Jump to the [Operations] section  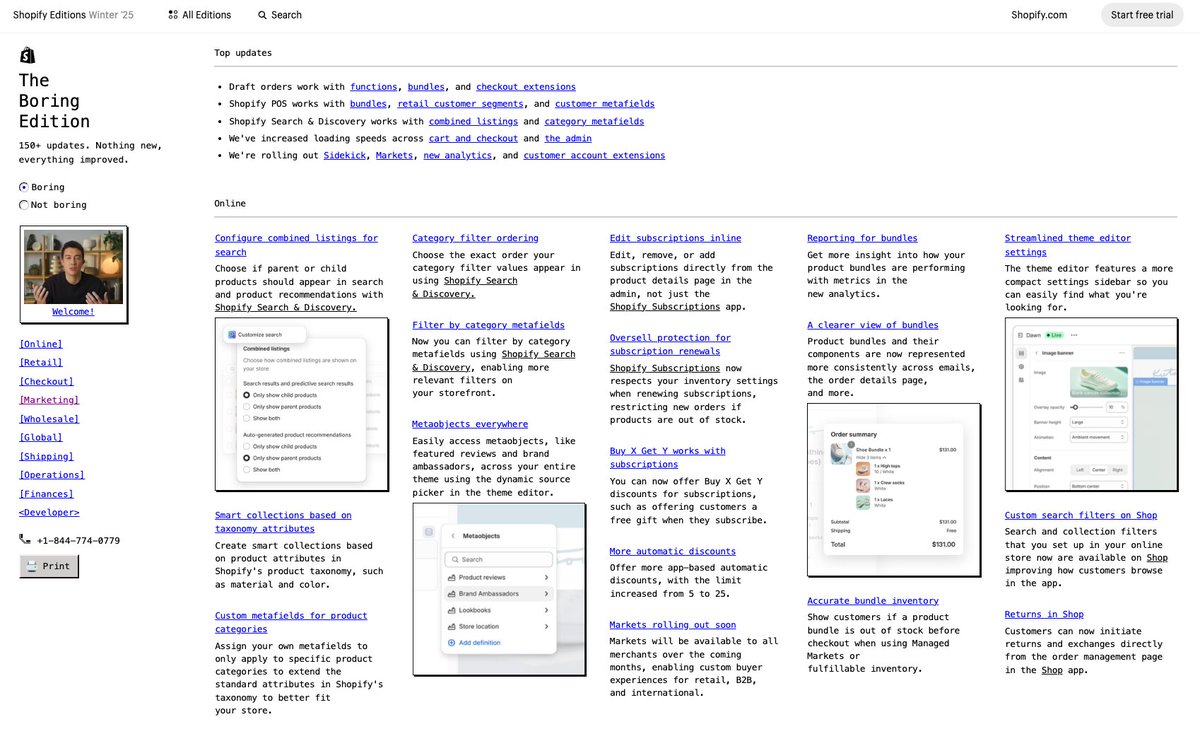(x=52, y=475)
